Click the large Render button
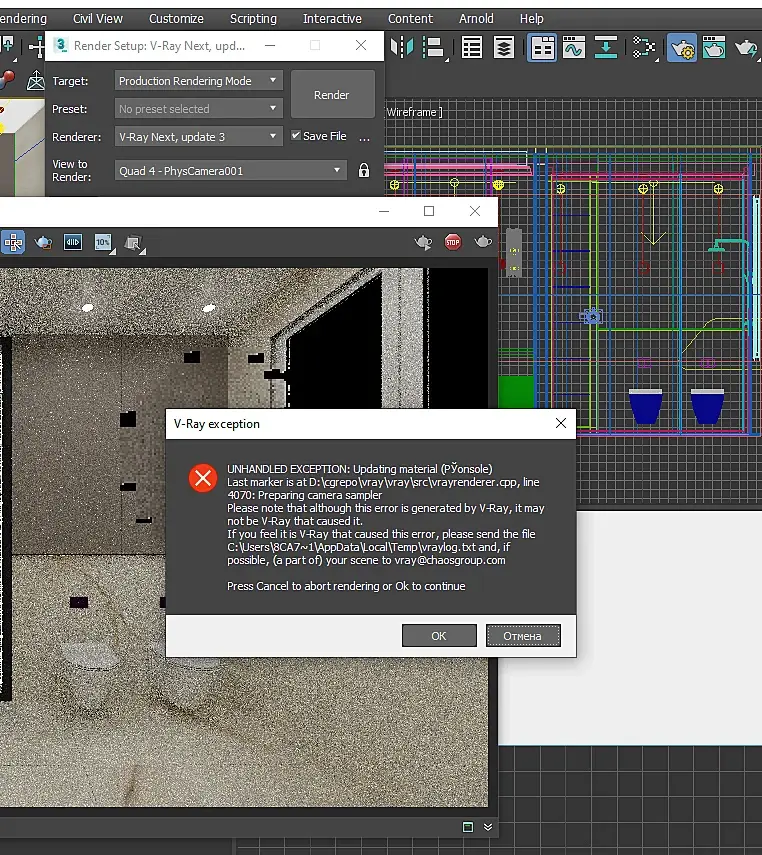 332,95
